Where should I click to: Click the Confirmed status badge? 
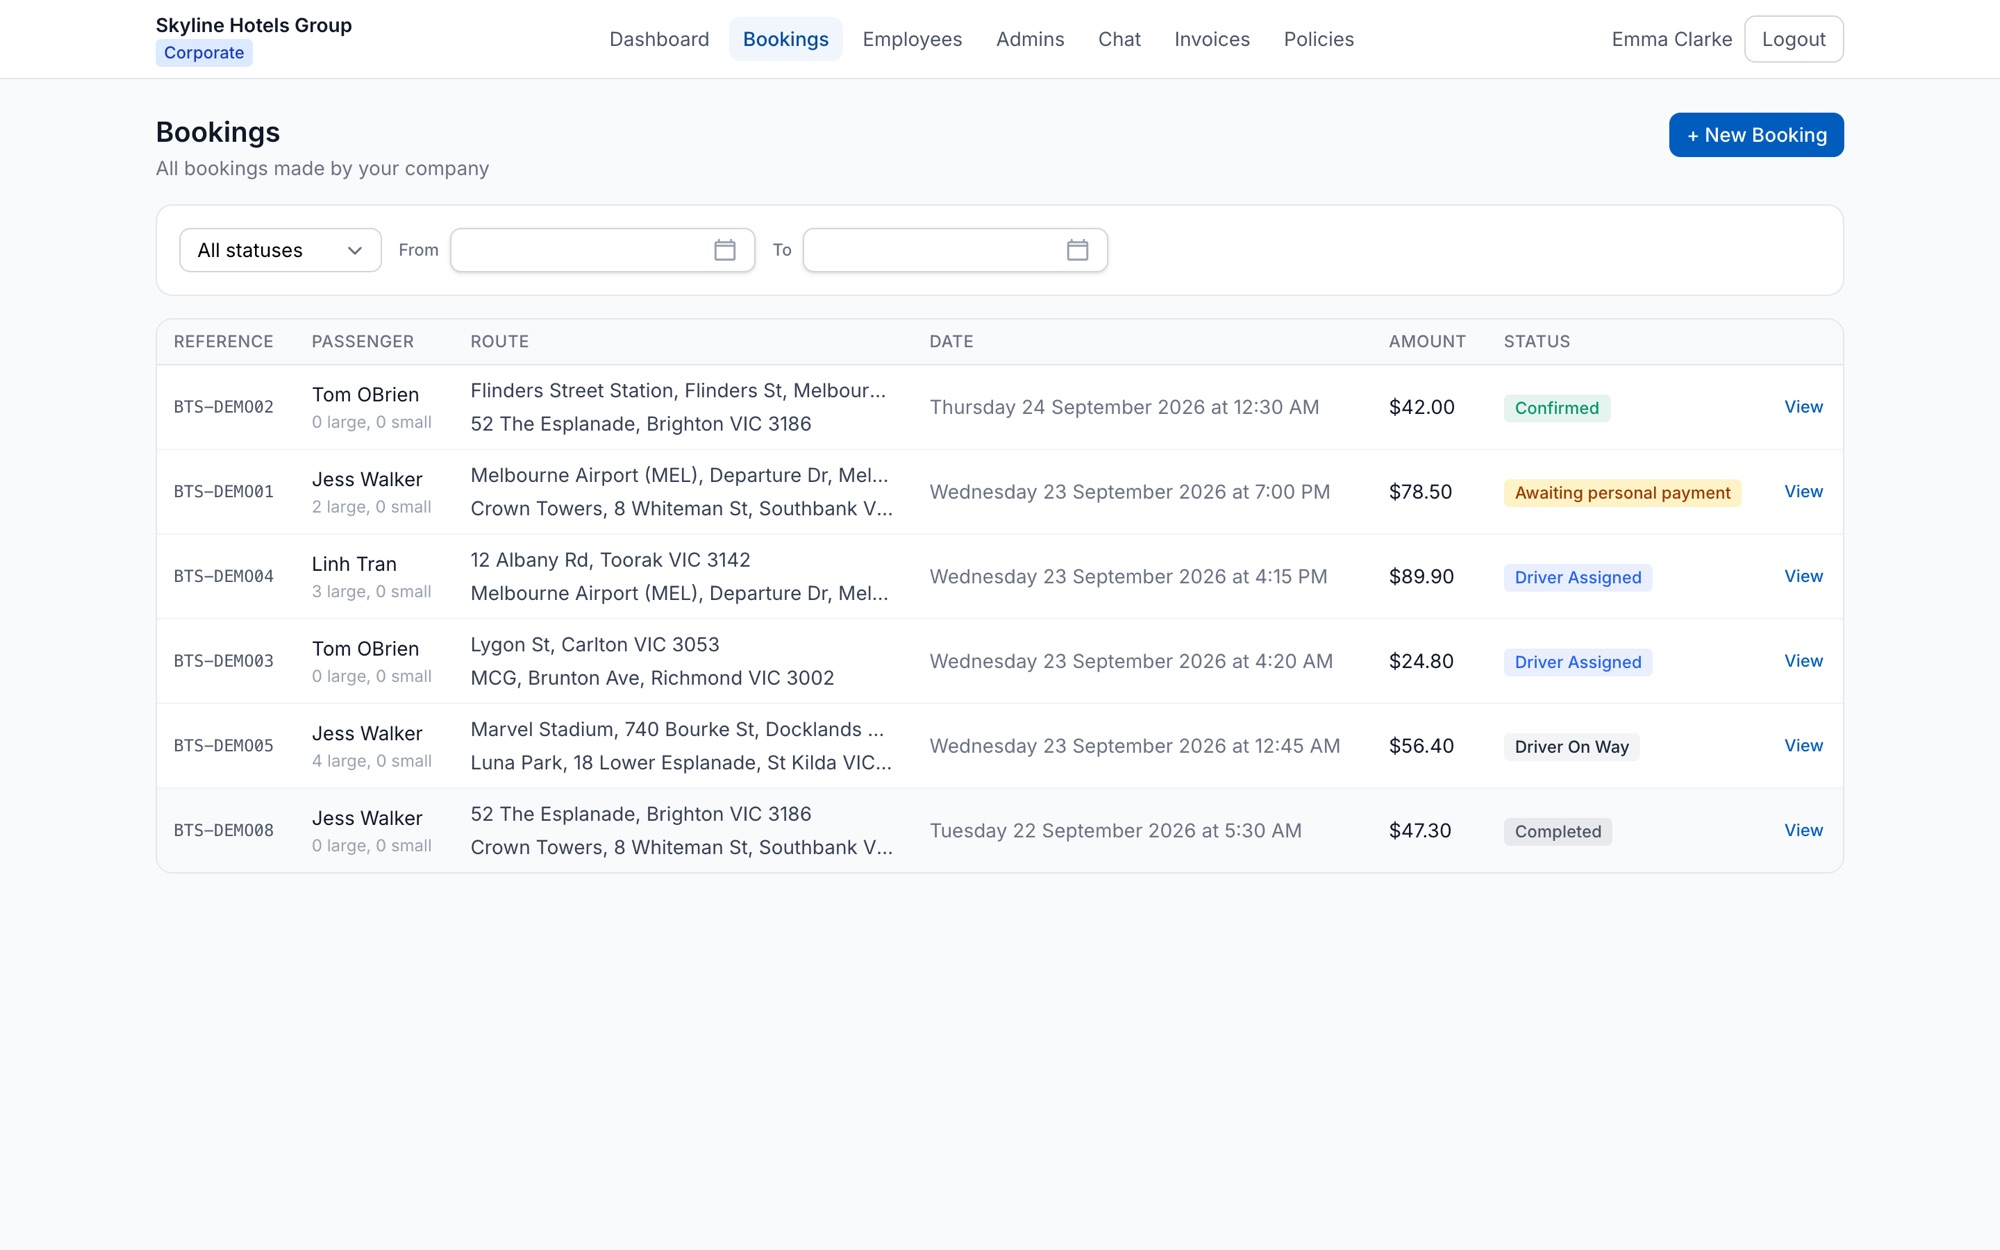coord(1557,408)
